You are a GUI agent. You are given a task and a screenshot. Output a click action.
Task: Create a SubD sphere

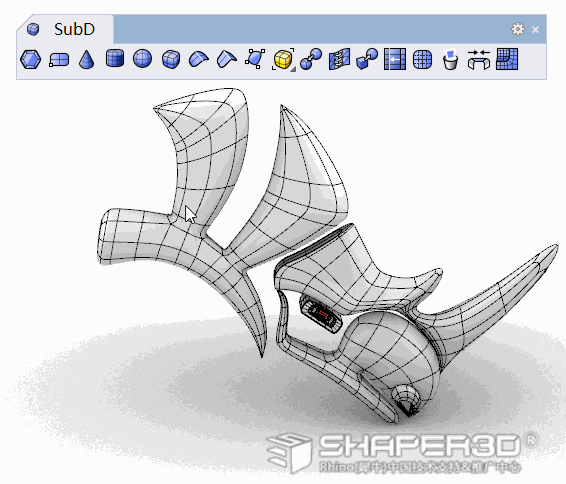[143, 58]
